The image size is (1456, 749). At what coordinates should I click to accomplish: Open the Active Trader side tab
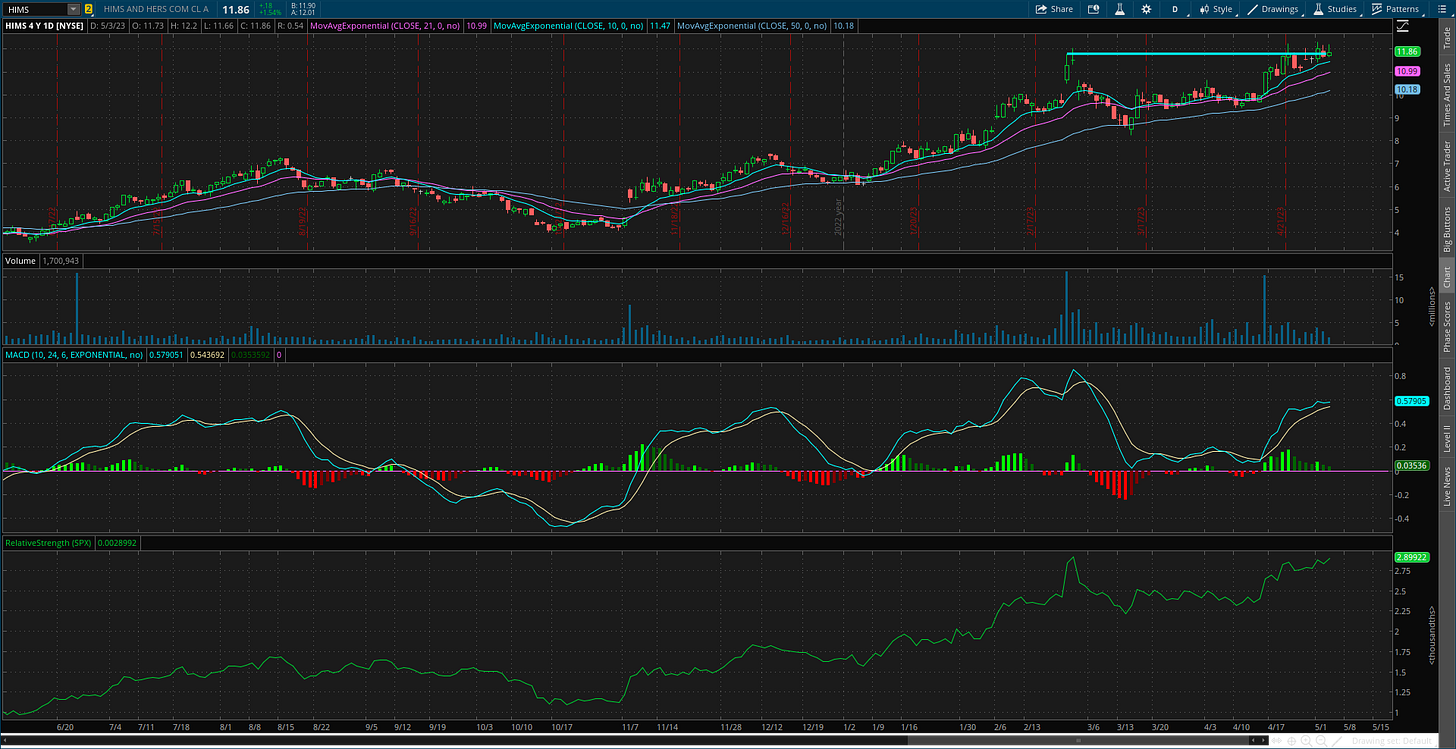1446,166
